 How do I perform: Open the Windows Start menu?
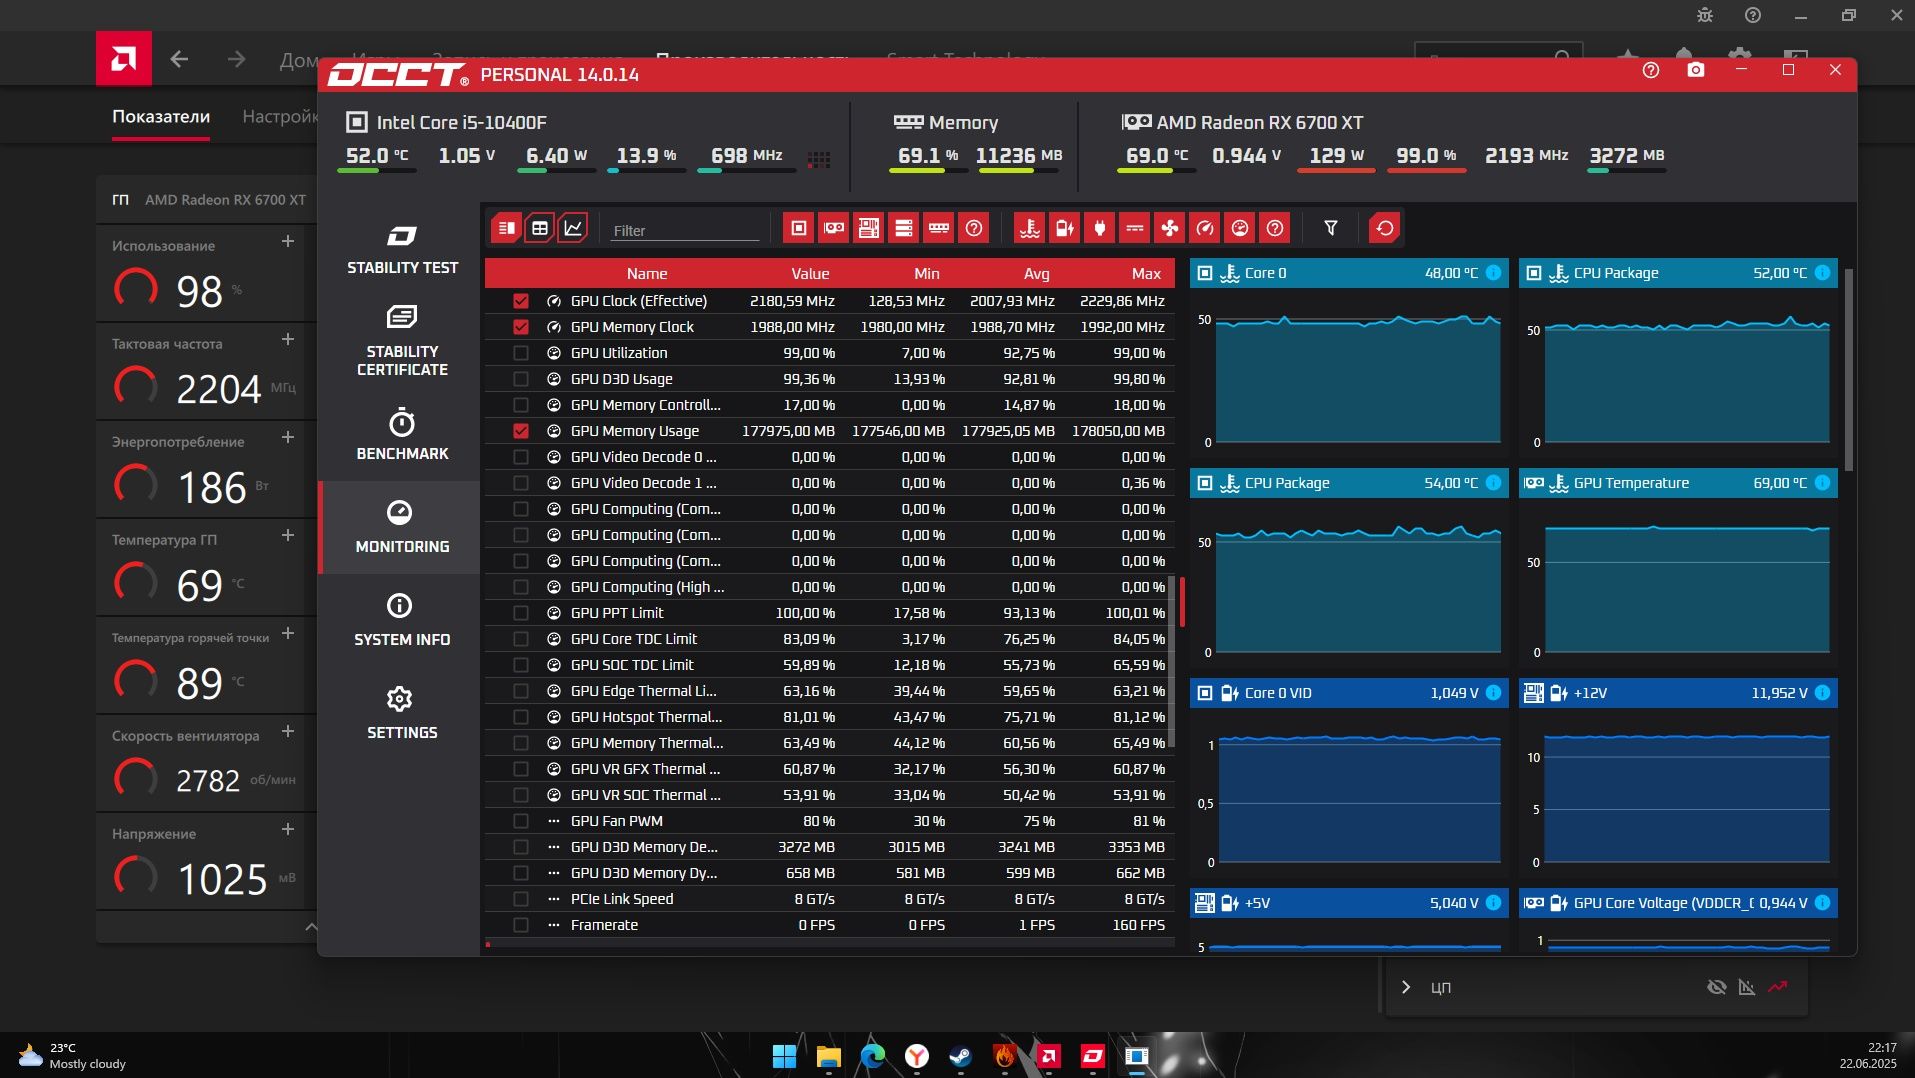tap(784, 1056)
